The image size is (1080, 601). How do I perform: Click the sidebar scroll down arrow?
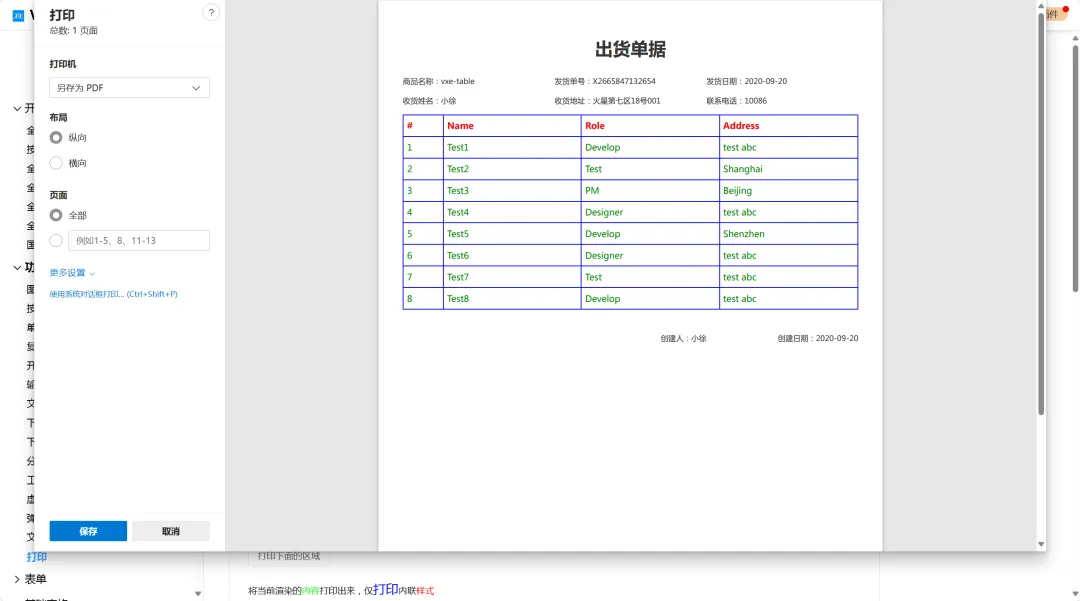click(198, 593)
